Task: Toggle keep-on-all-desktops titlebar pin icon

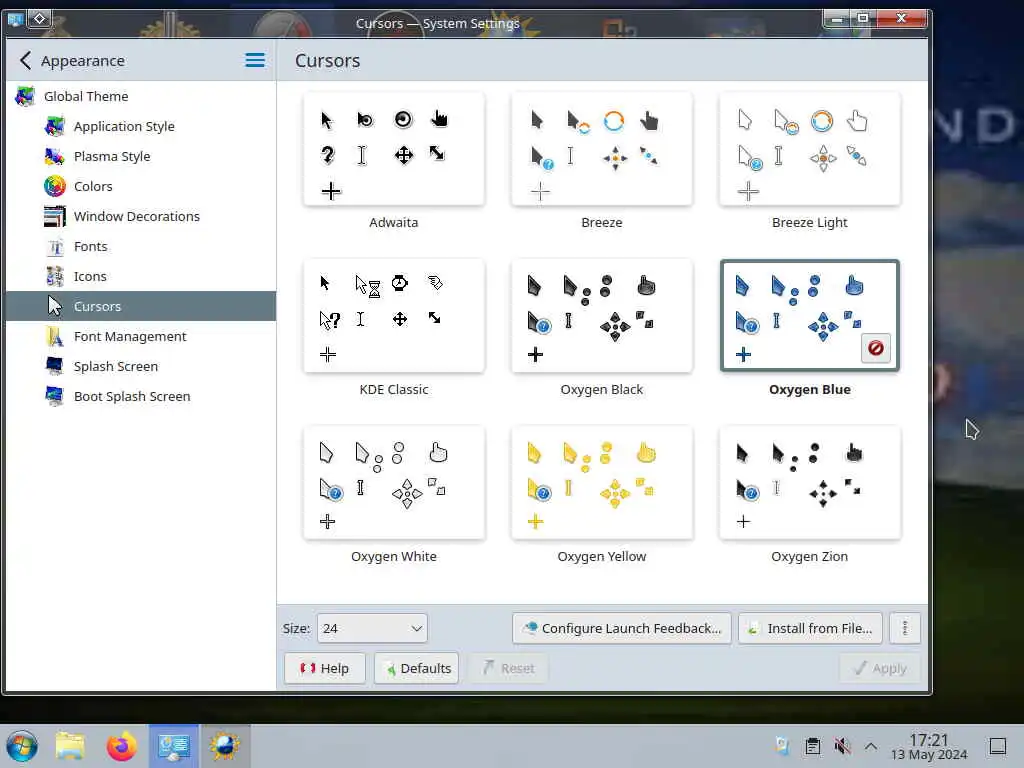Action: point(39,19)
